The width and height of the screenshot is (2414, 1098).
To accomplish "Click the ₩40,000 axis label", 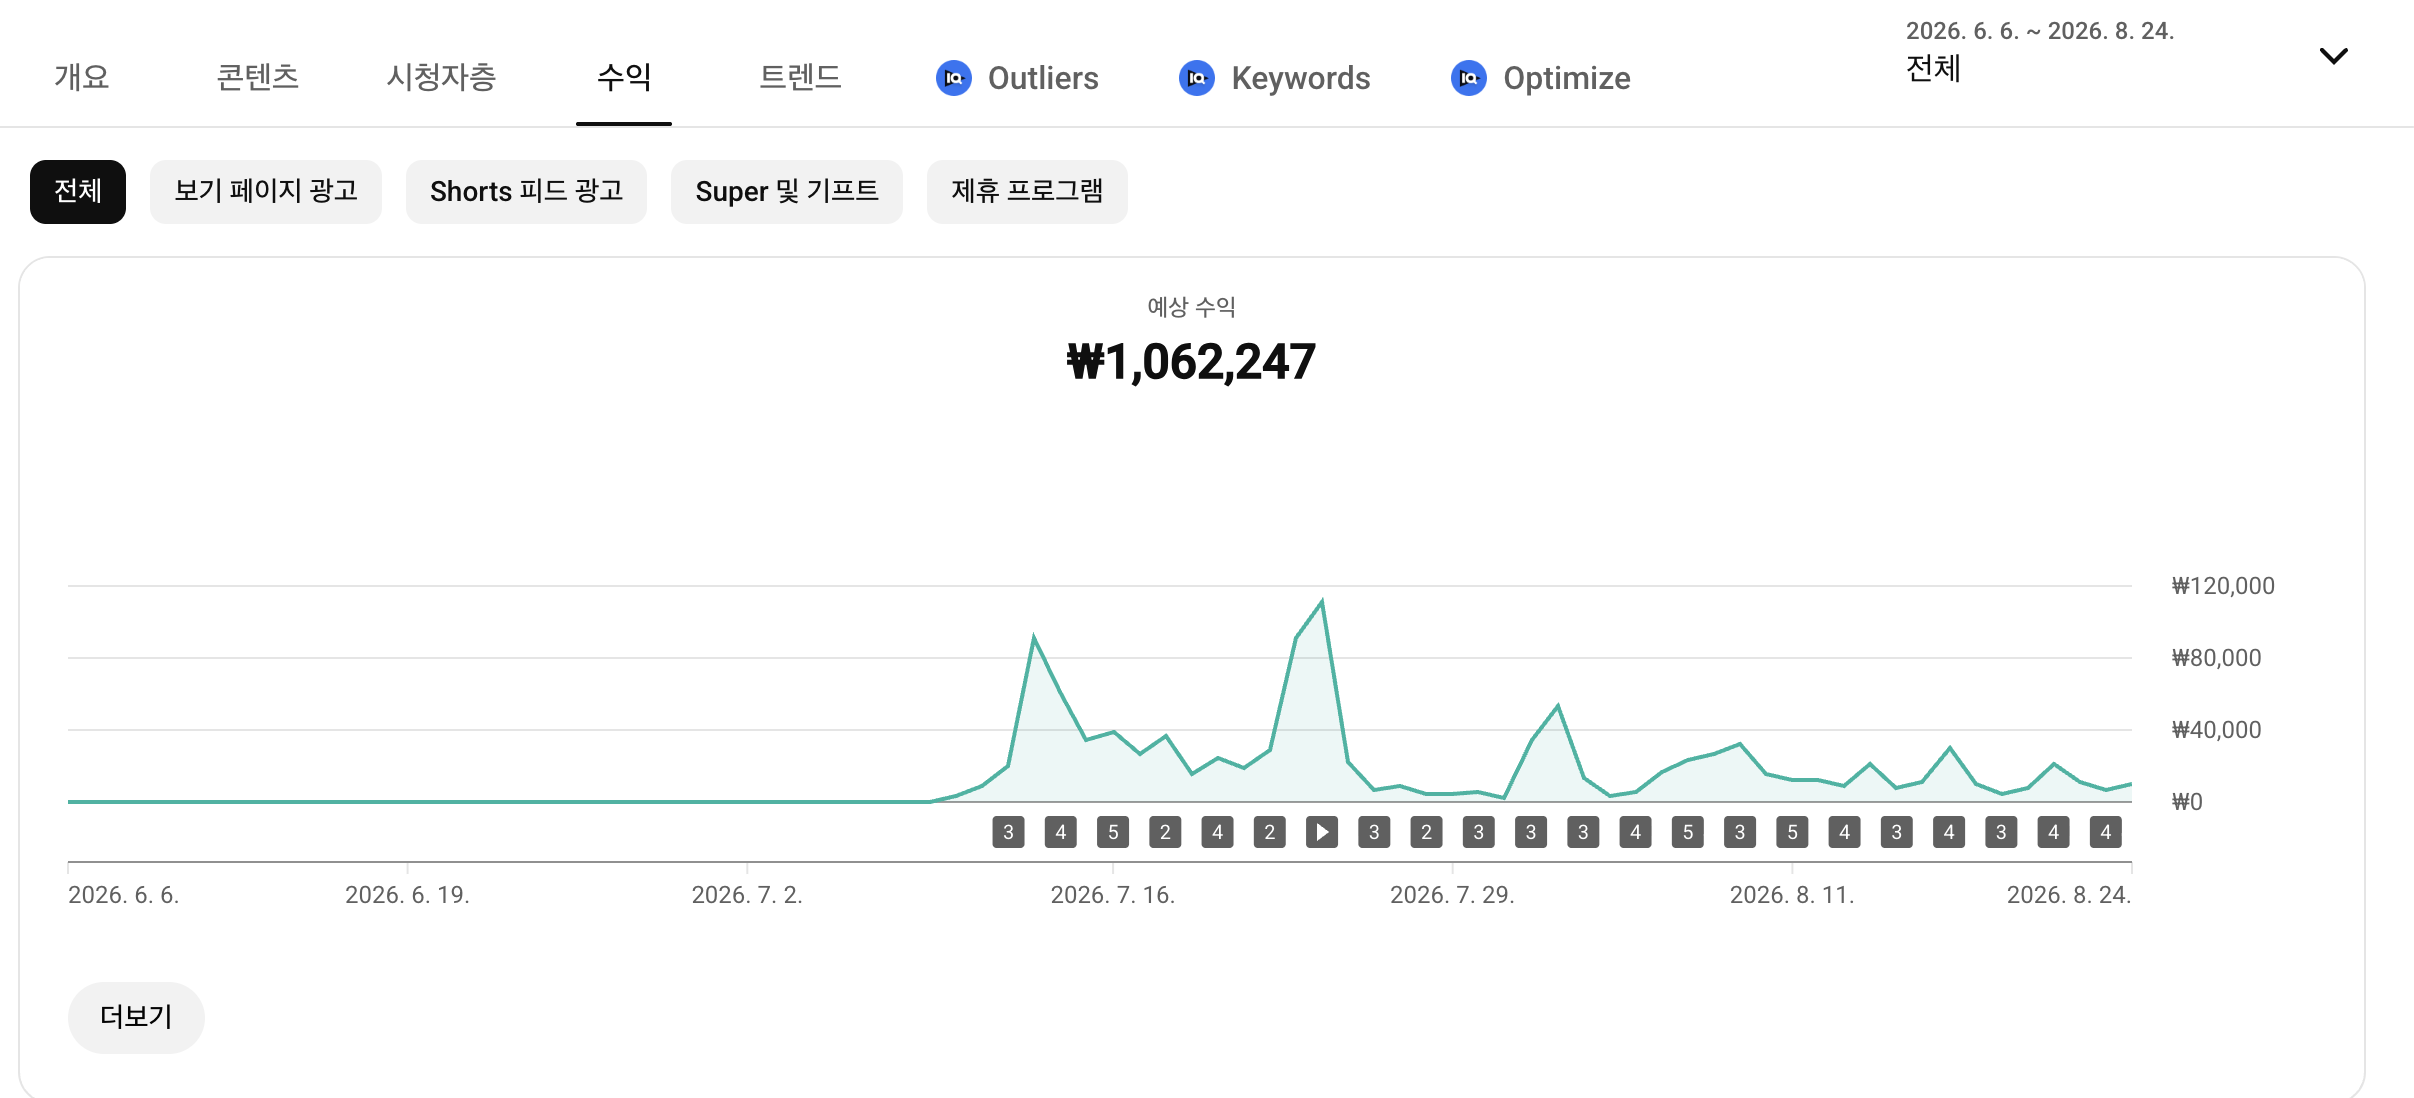I will [x=2216, y=730].
